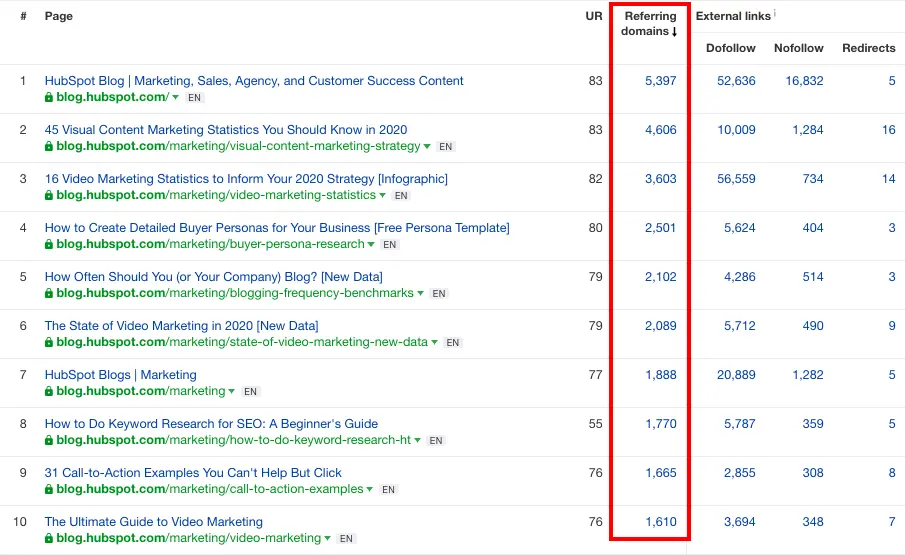This screenshot has width=905, height=555.
Task: Click referring domains value 2,501
Action: [660, 228]
